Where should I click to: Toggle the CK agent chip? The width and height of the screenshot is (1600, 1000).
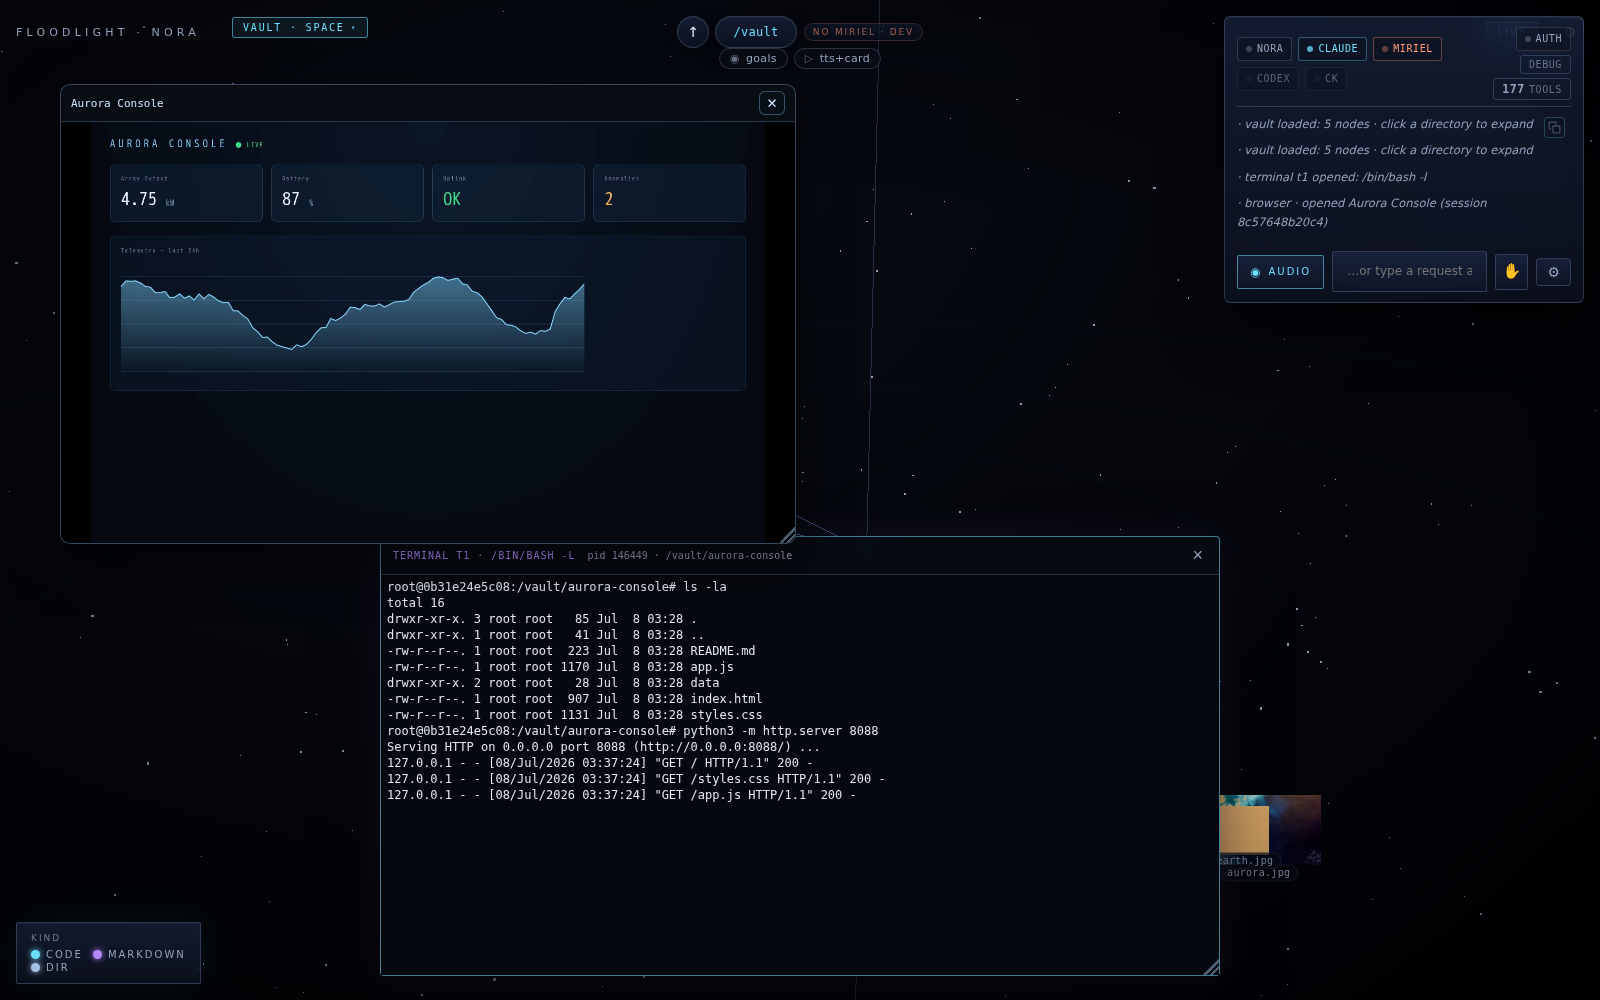1326,78
